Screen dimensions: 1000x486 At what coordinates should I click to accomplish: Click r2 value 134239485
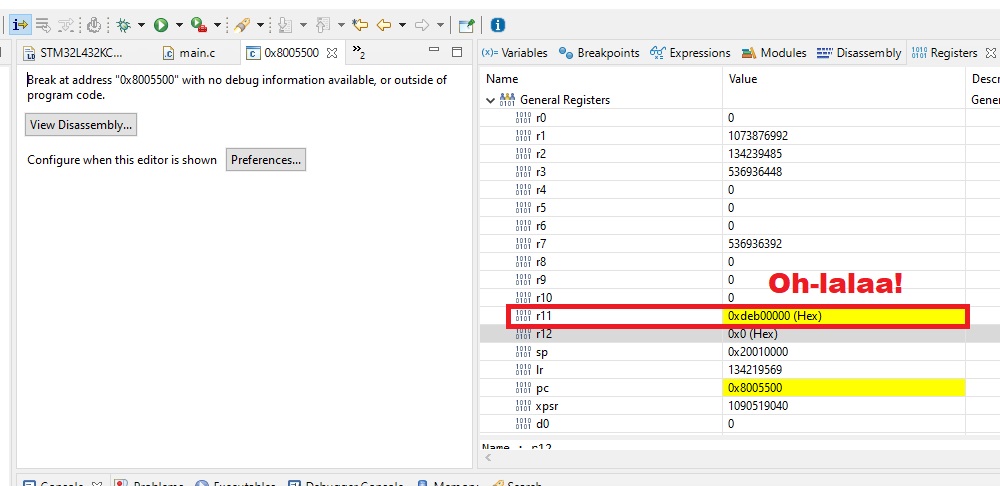coord(754,154)
